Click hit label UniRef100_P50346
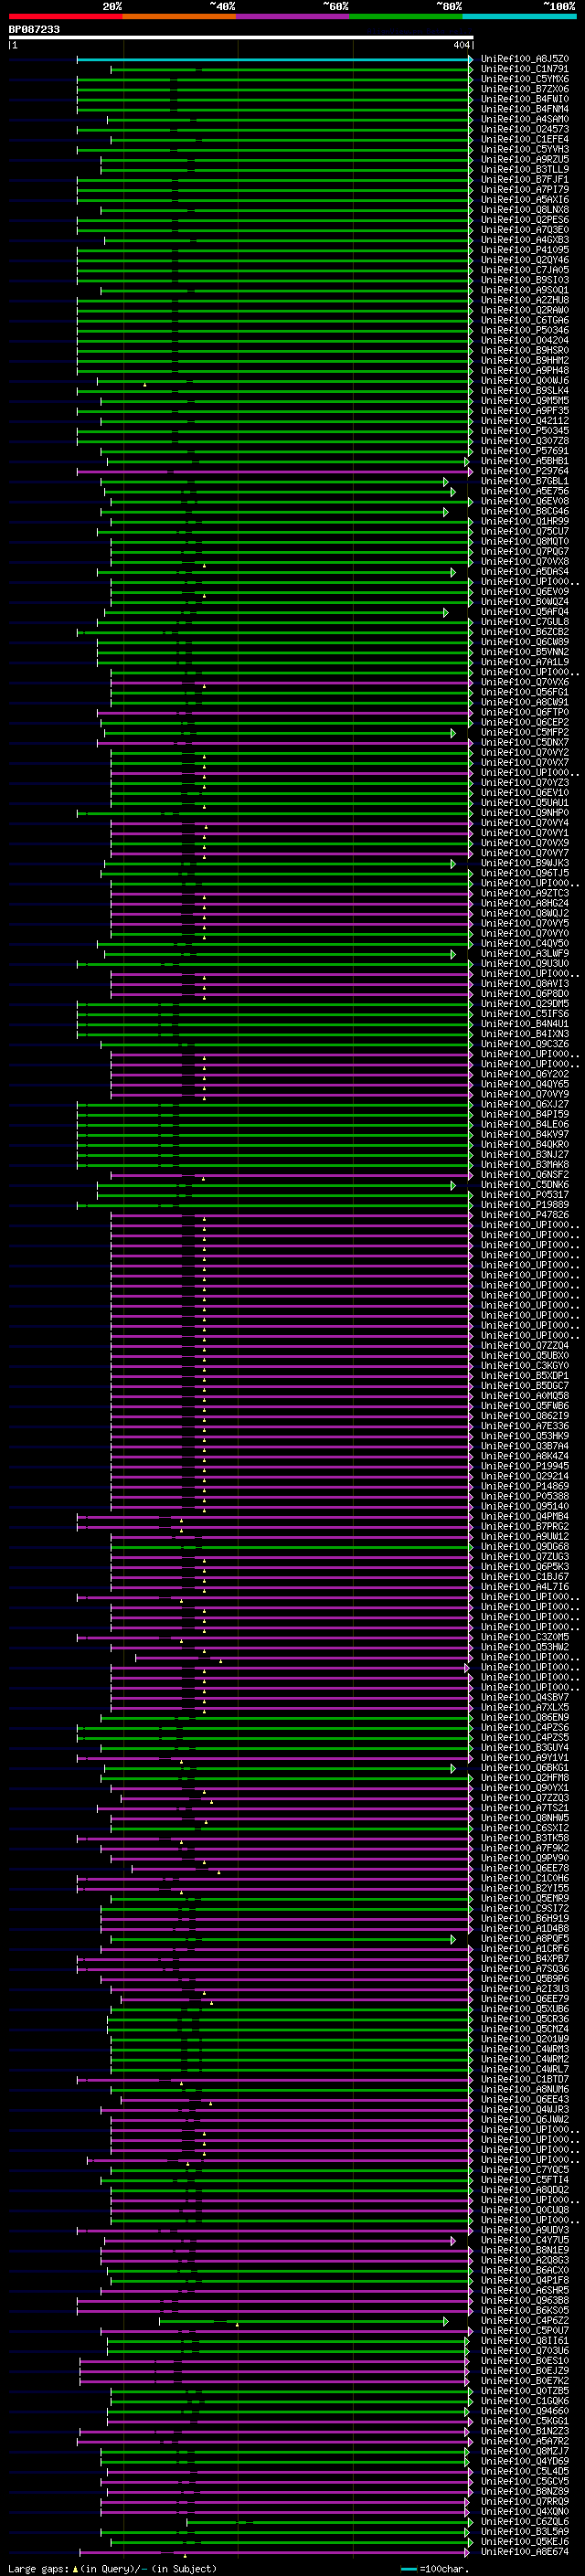This screenshot has height=2576, width=585. point(525,330)
